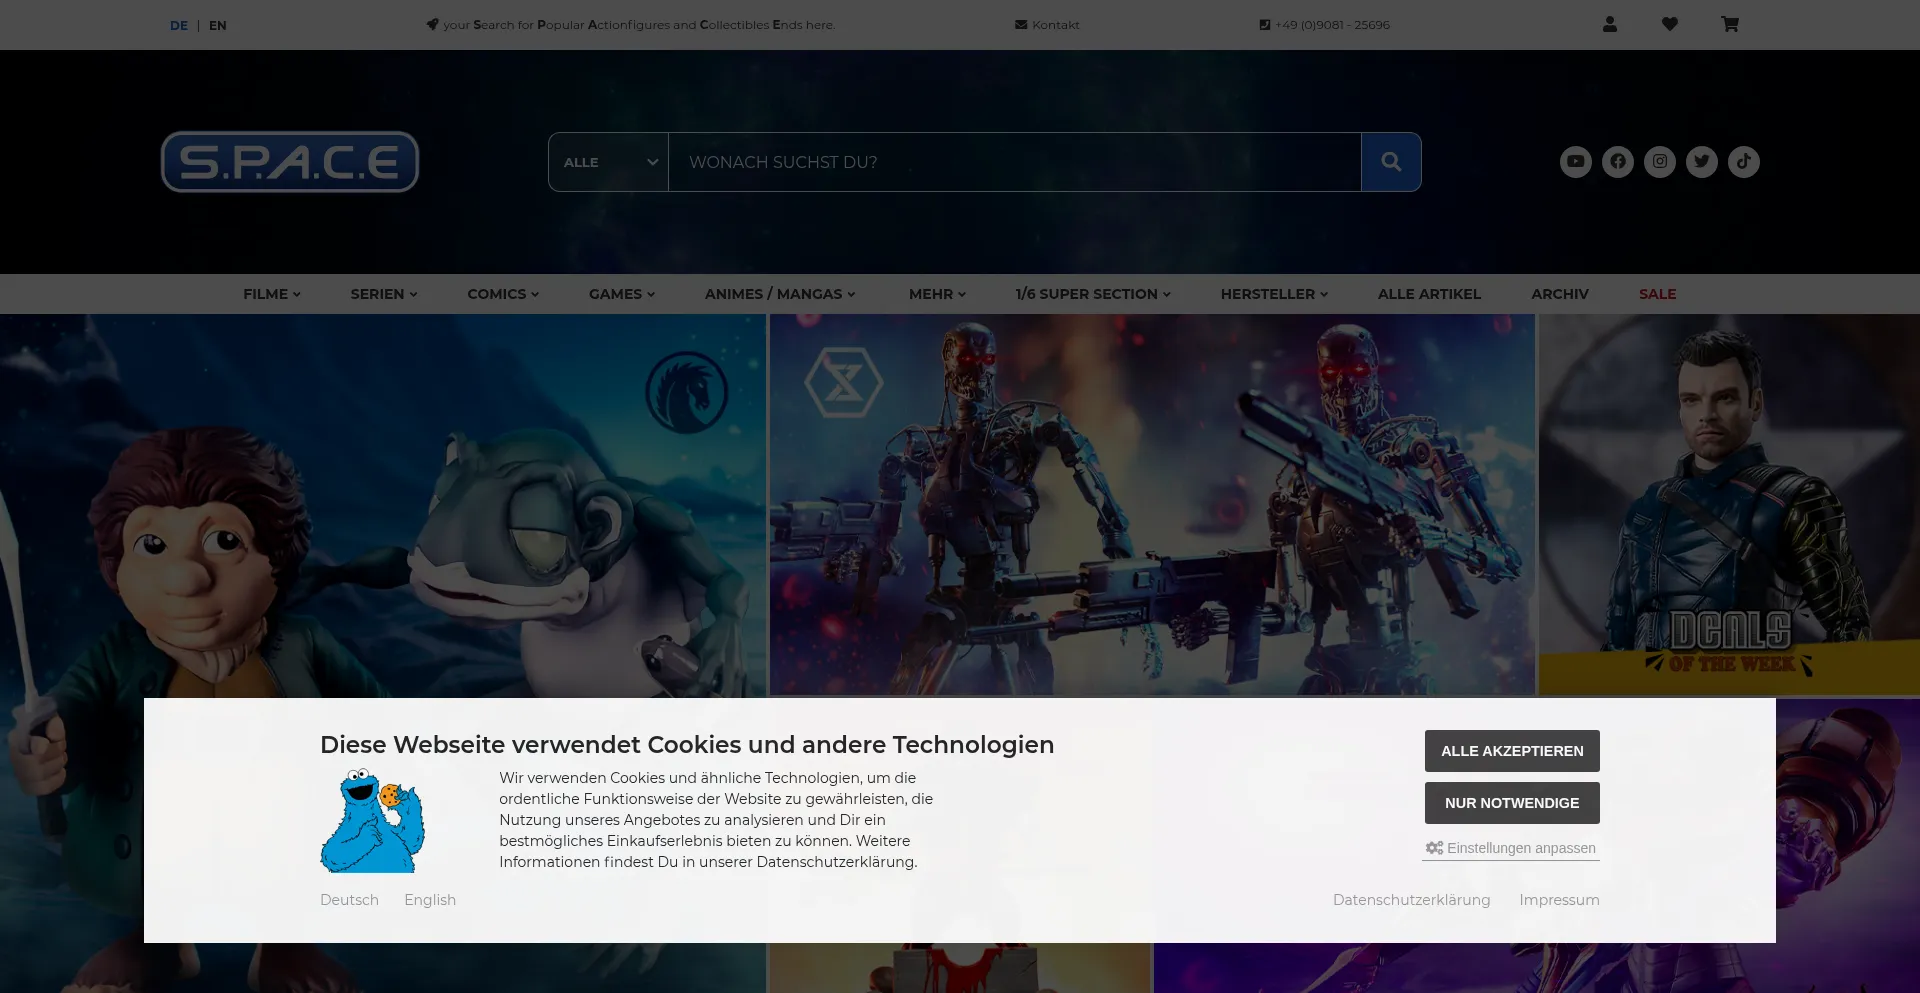Open the Twitter social icon
1920x993 pixels.
pos(1701,162)
